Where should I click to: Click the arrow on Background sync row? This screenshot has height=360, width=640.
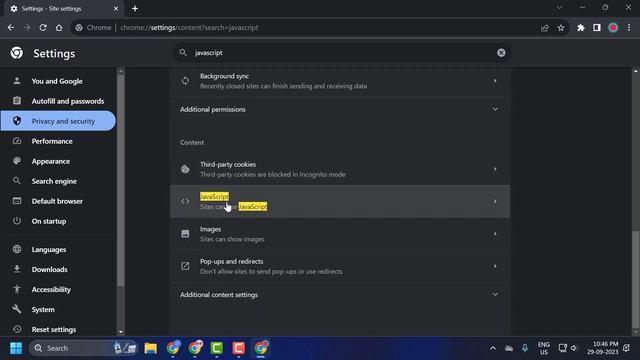click(495, 81)
